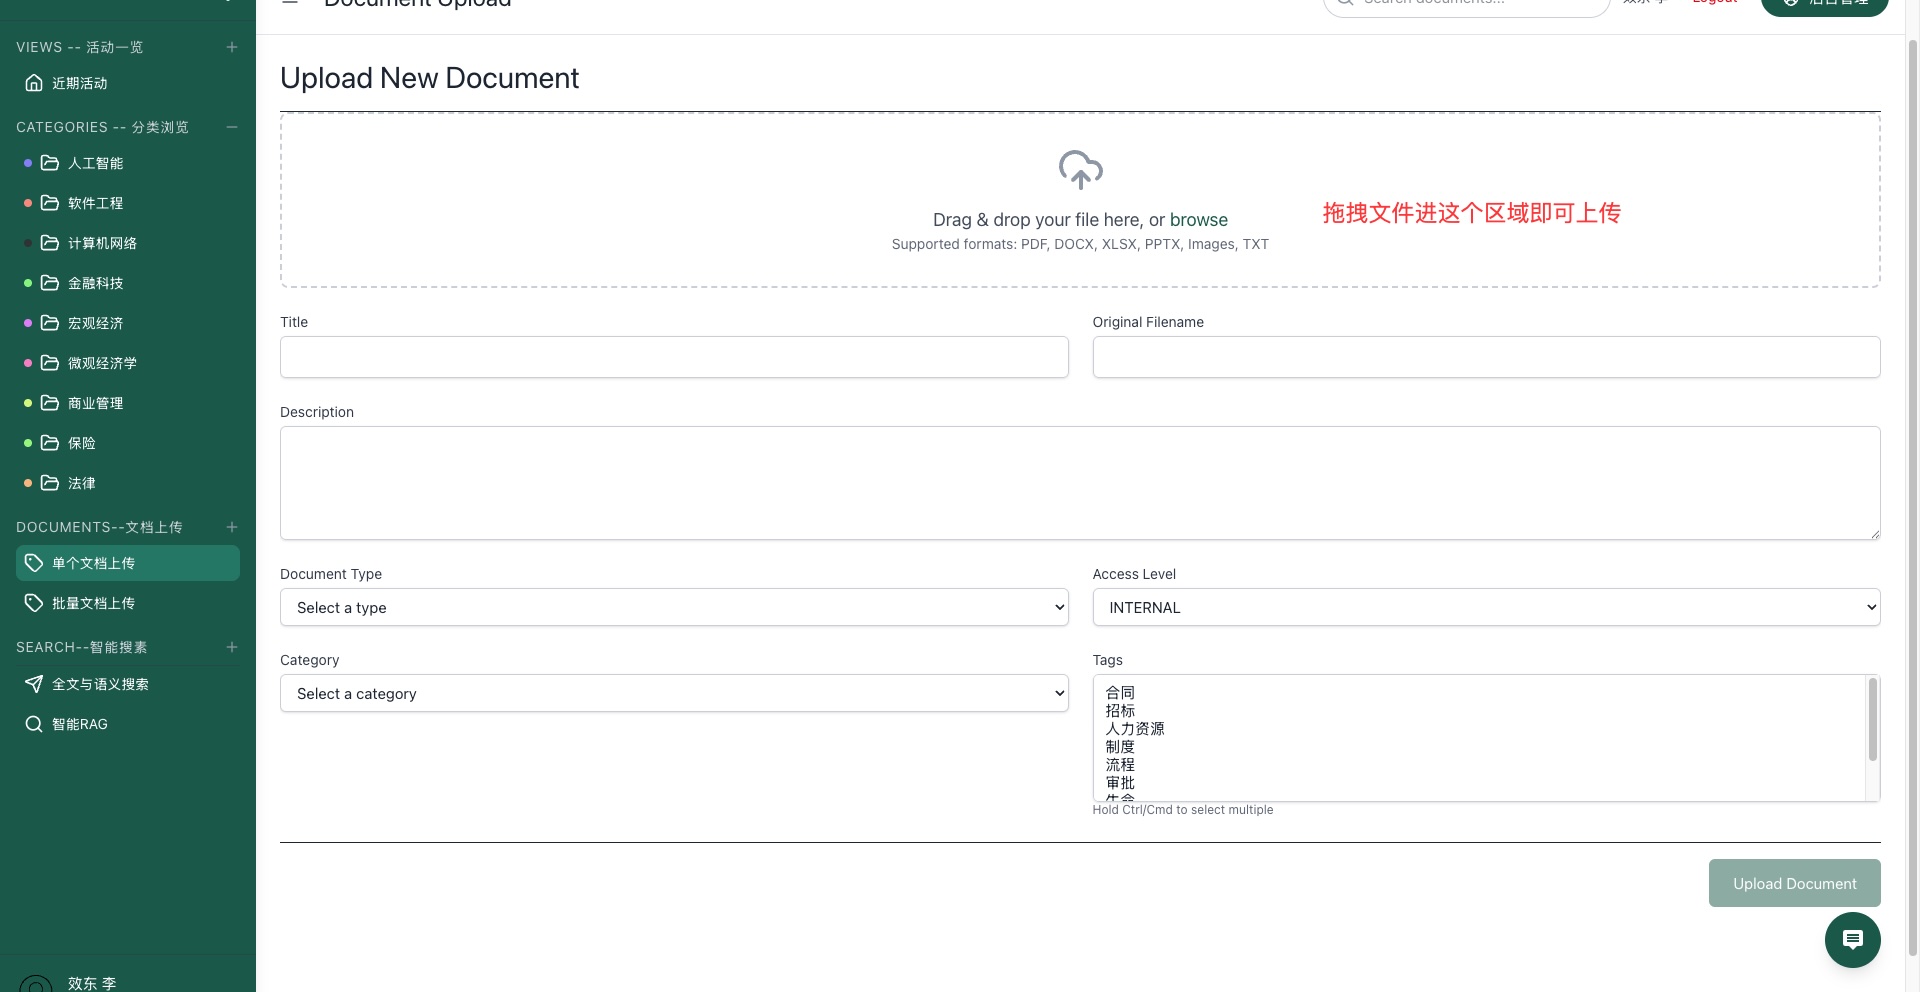Open 近期活动 home item
The image size is (1920, 992).
128,83
